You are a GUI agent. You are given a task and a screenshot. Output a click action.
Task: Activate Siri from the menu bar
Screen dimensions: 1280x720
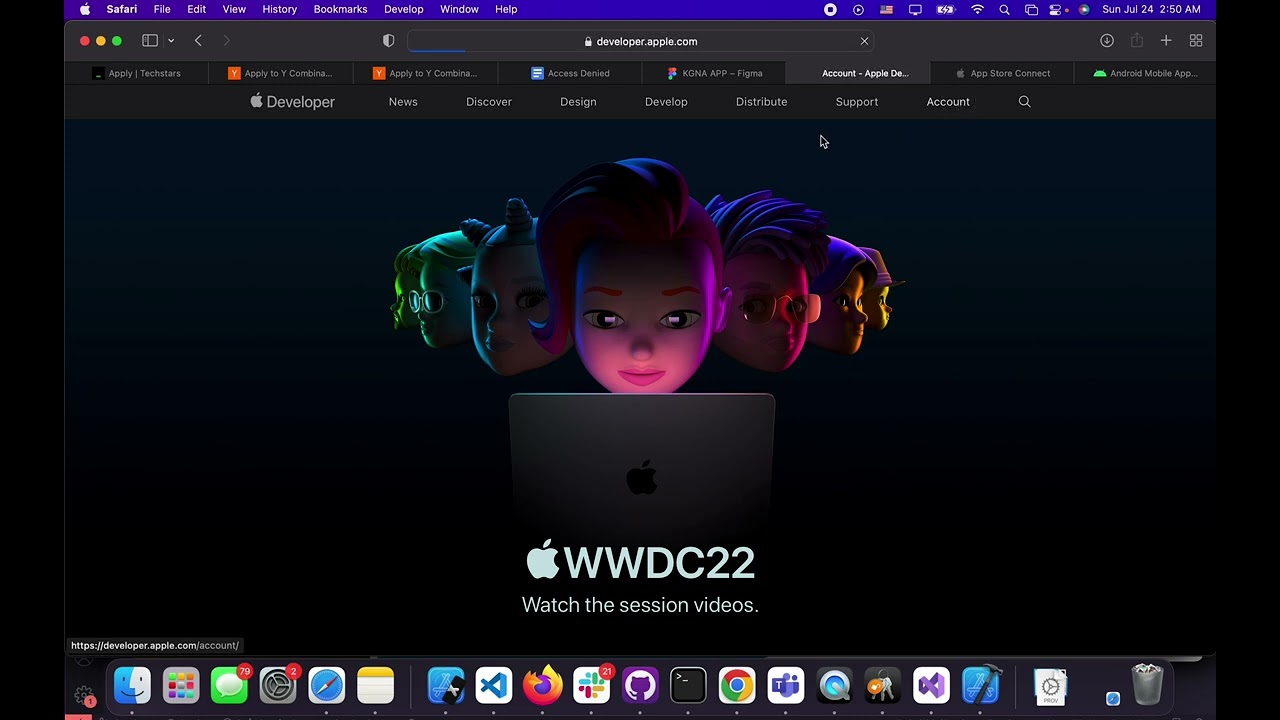click(x=1084, y=9)
